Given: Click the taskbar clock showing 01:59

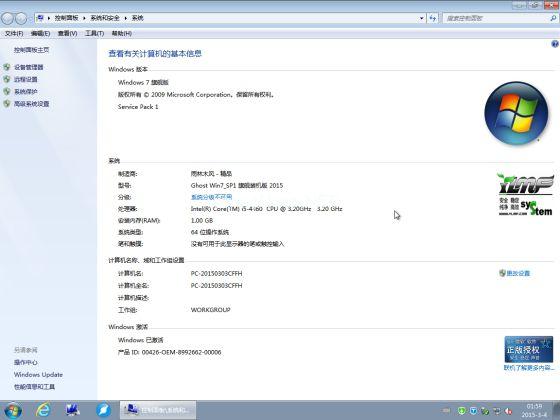Looking at the screenshot, I should click(x=534, y=410).
